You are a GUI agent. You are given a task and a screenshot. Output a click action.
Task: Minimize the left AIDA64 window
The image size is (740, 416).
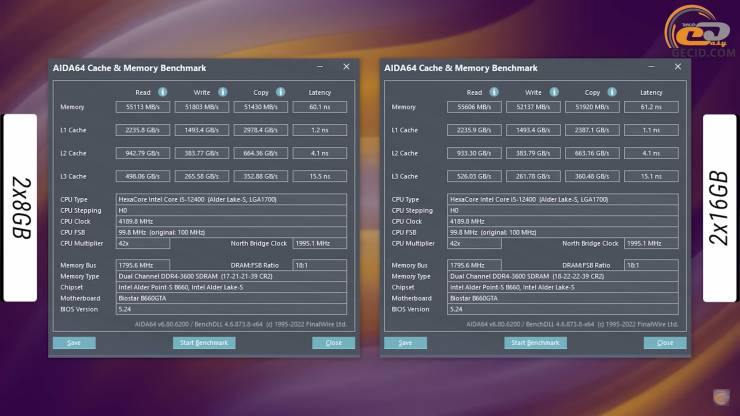point(320,67)
